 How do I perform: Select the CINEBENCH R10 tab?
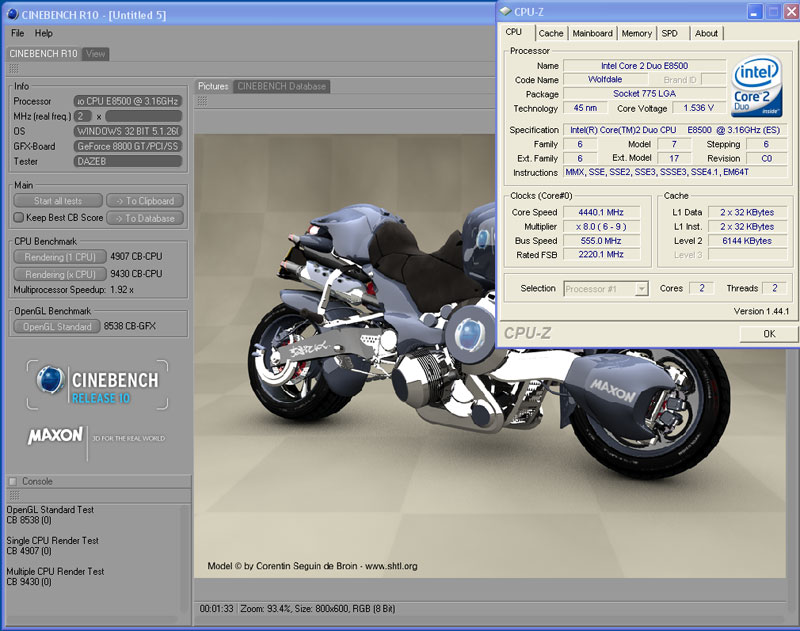click(43, 54)
